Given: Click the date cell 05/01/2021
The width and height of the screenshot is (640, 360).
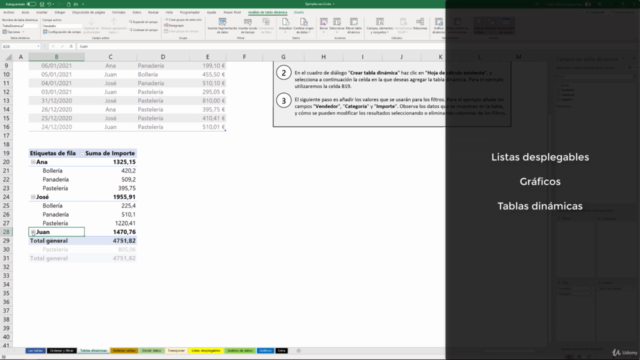Looking at the screenshot, I should pyautogui.click(x=56, y=75).
